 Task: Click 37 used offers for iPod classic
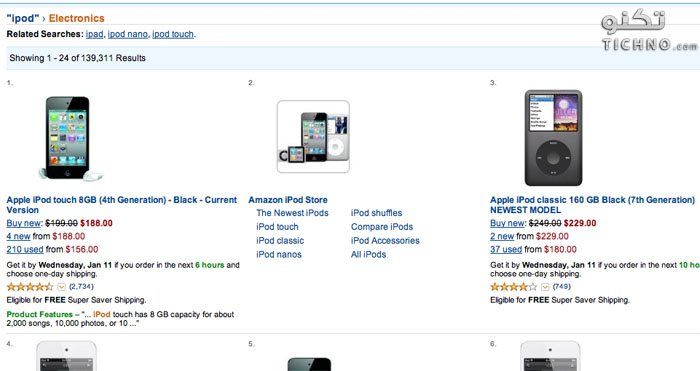click(506, 250)
